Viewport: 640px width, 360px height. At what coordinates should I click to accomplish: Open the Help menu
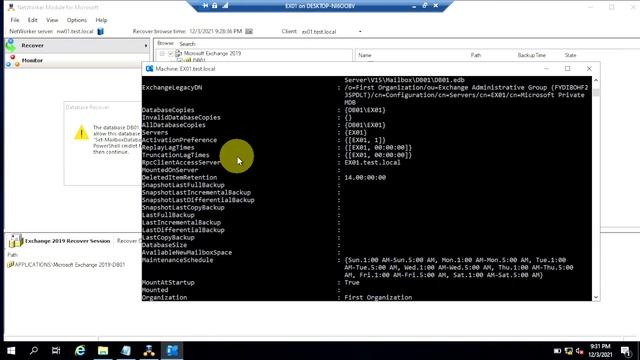(101, 20)
